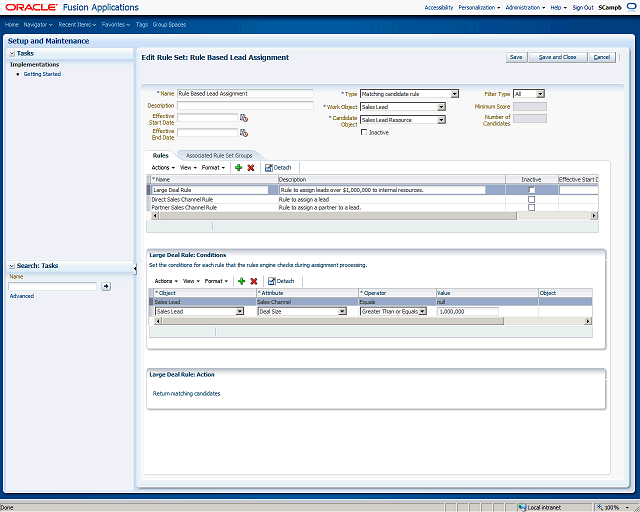Click the task search Name field

coord(53,287)
